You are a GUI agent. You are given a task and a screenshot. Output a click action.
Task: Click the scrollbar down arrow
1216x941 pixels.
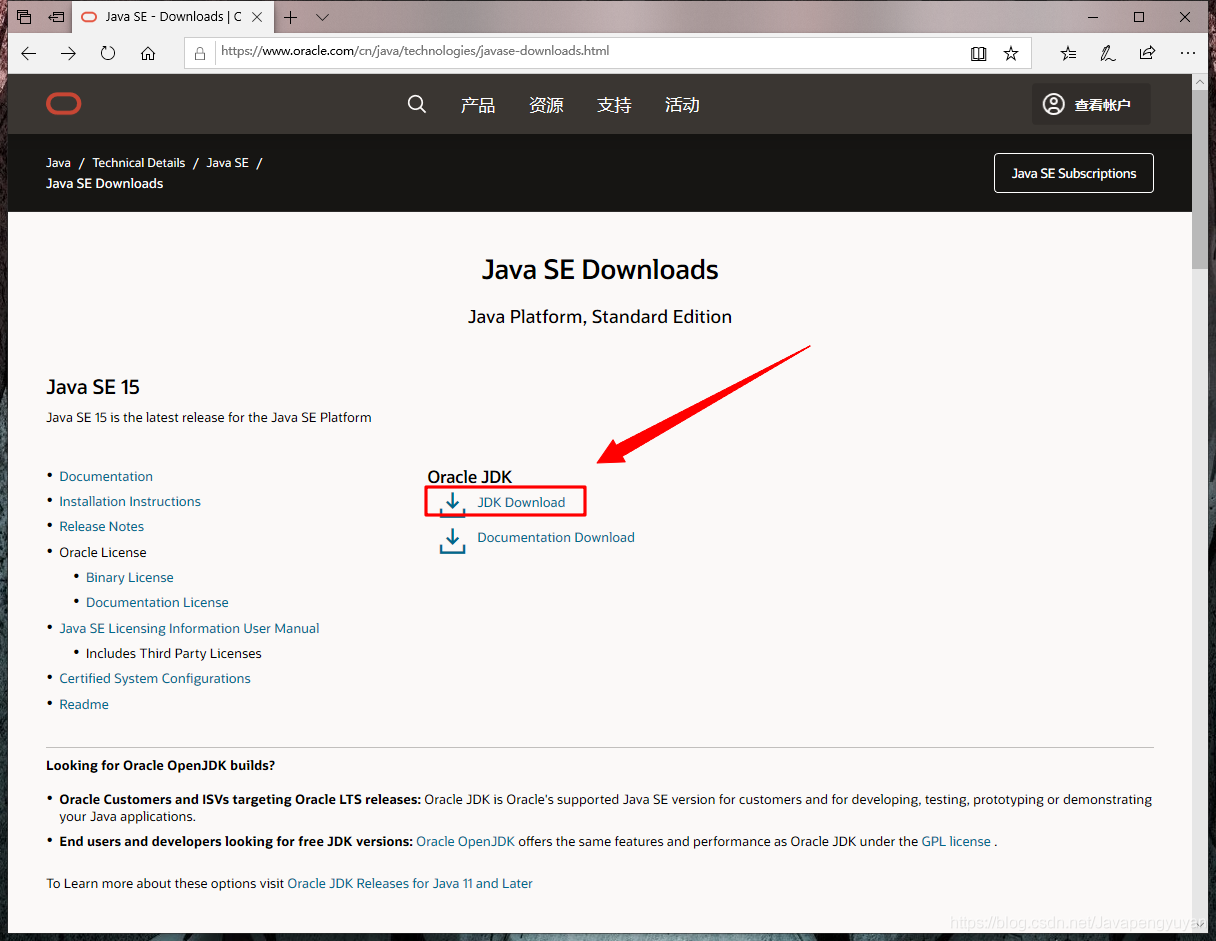1200,925
